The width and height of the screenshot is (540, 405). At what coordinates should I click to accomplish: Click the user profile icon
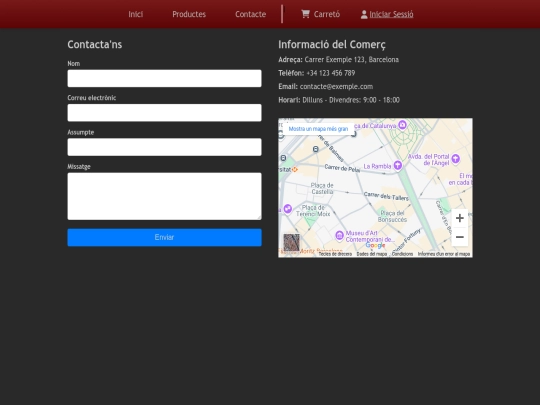click(x=364, y=14)
